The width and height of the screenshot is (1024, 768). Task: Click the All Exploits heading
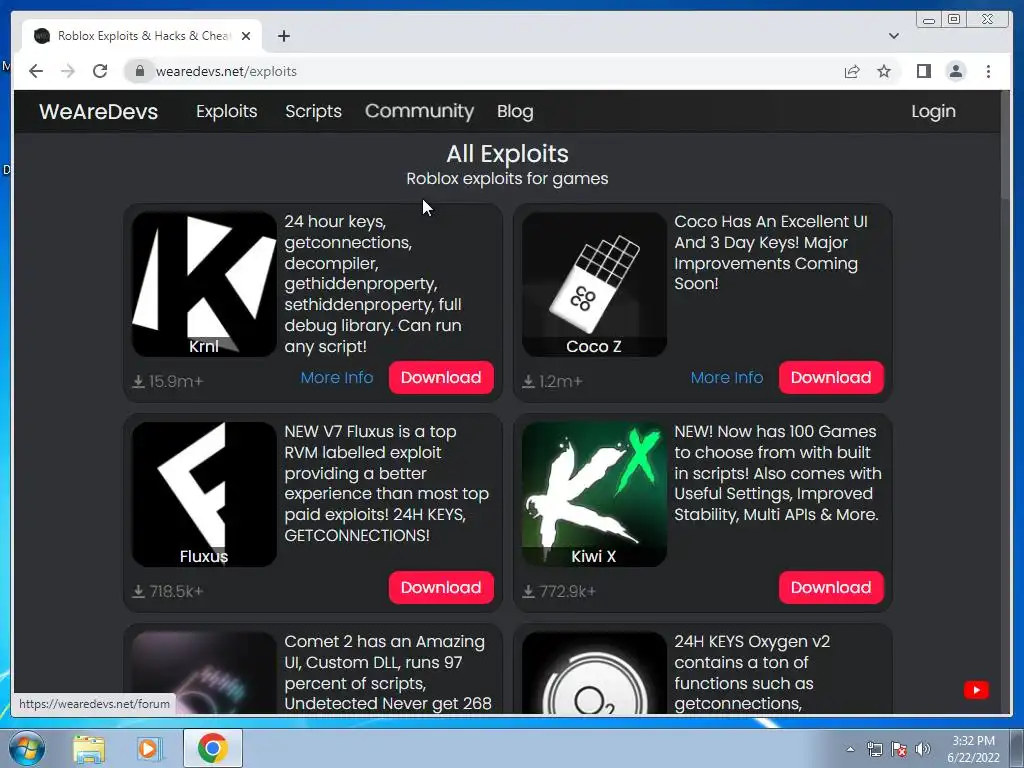click(507, 154)
